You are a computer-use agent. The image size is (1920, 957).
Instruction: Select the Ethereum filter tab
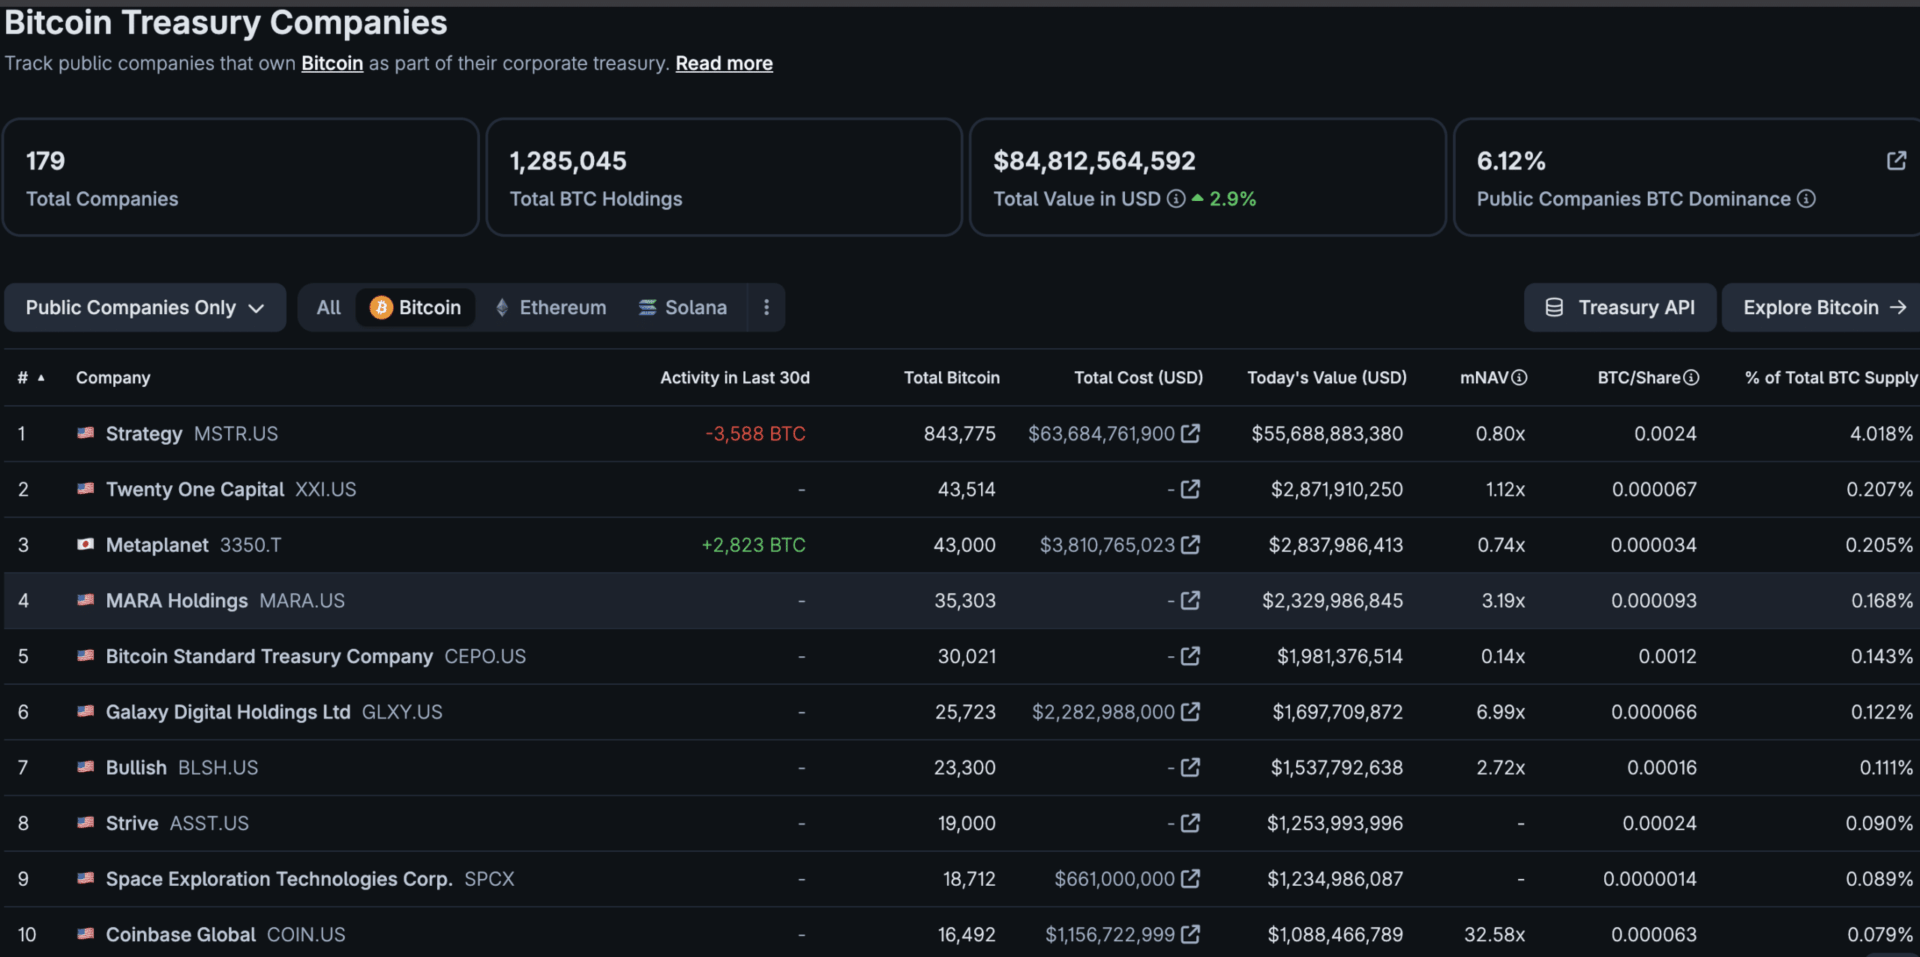551,308
